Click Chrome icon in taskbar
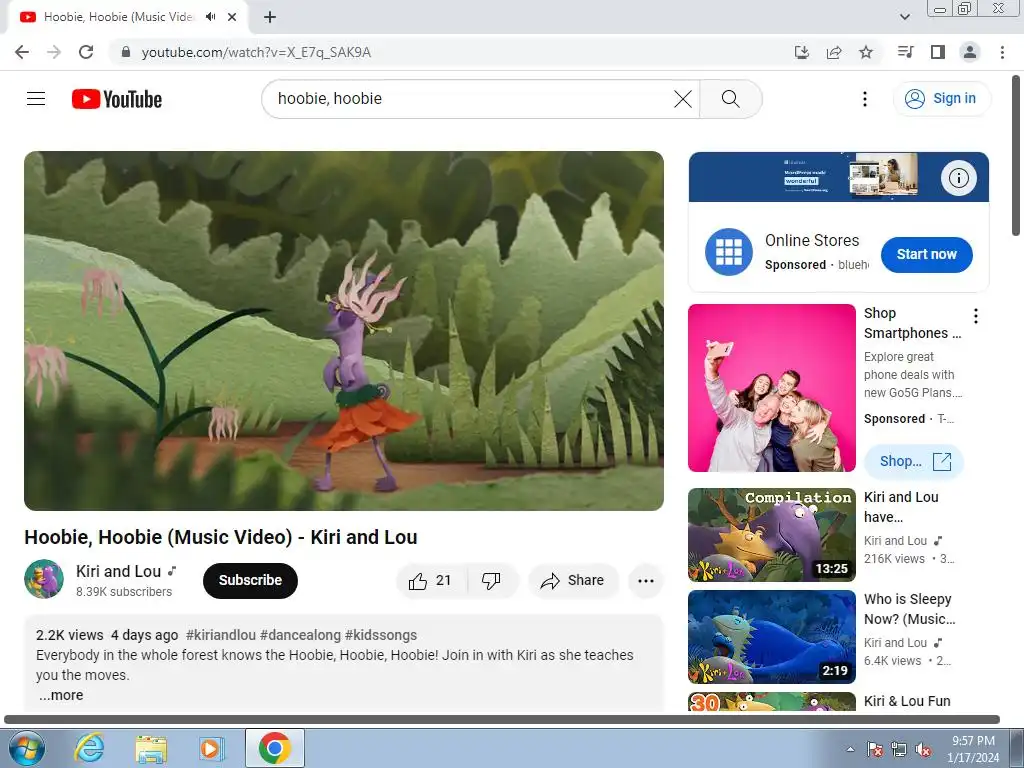 click(x=274, y=748)
